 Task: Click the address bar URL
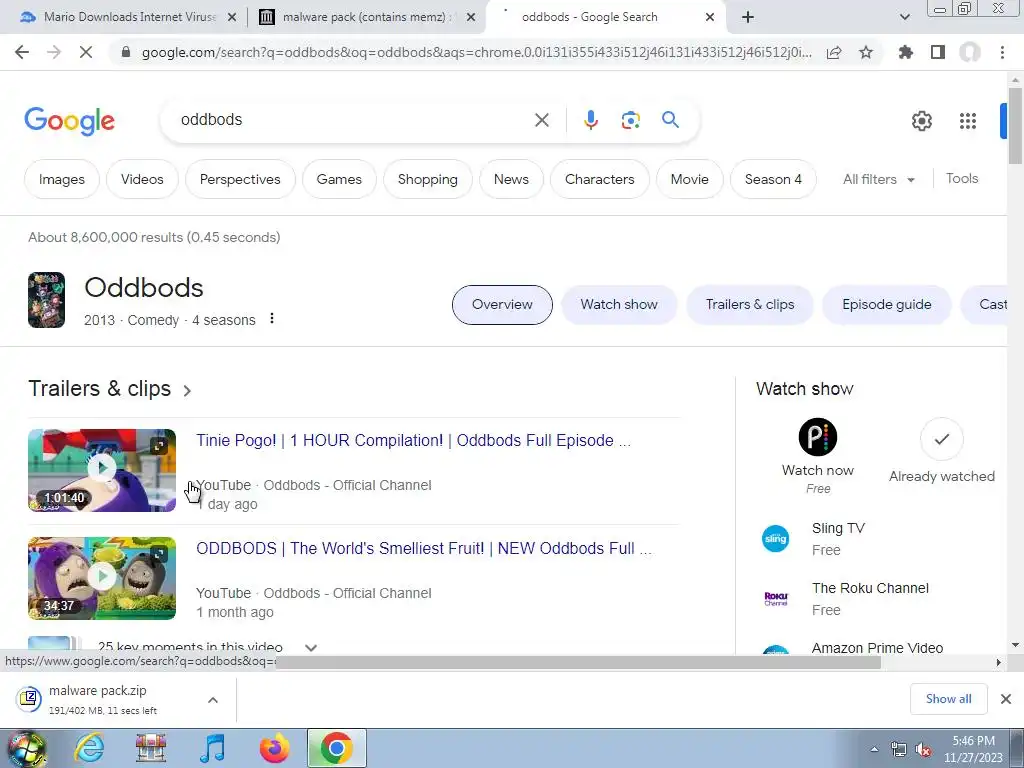click(477, 52)
